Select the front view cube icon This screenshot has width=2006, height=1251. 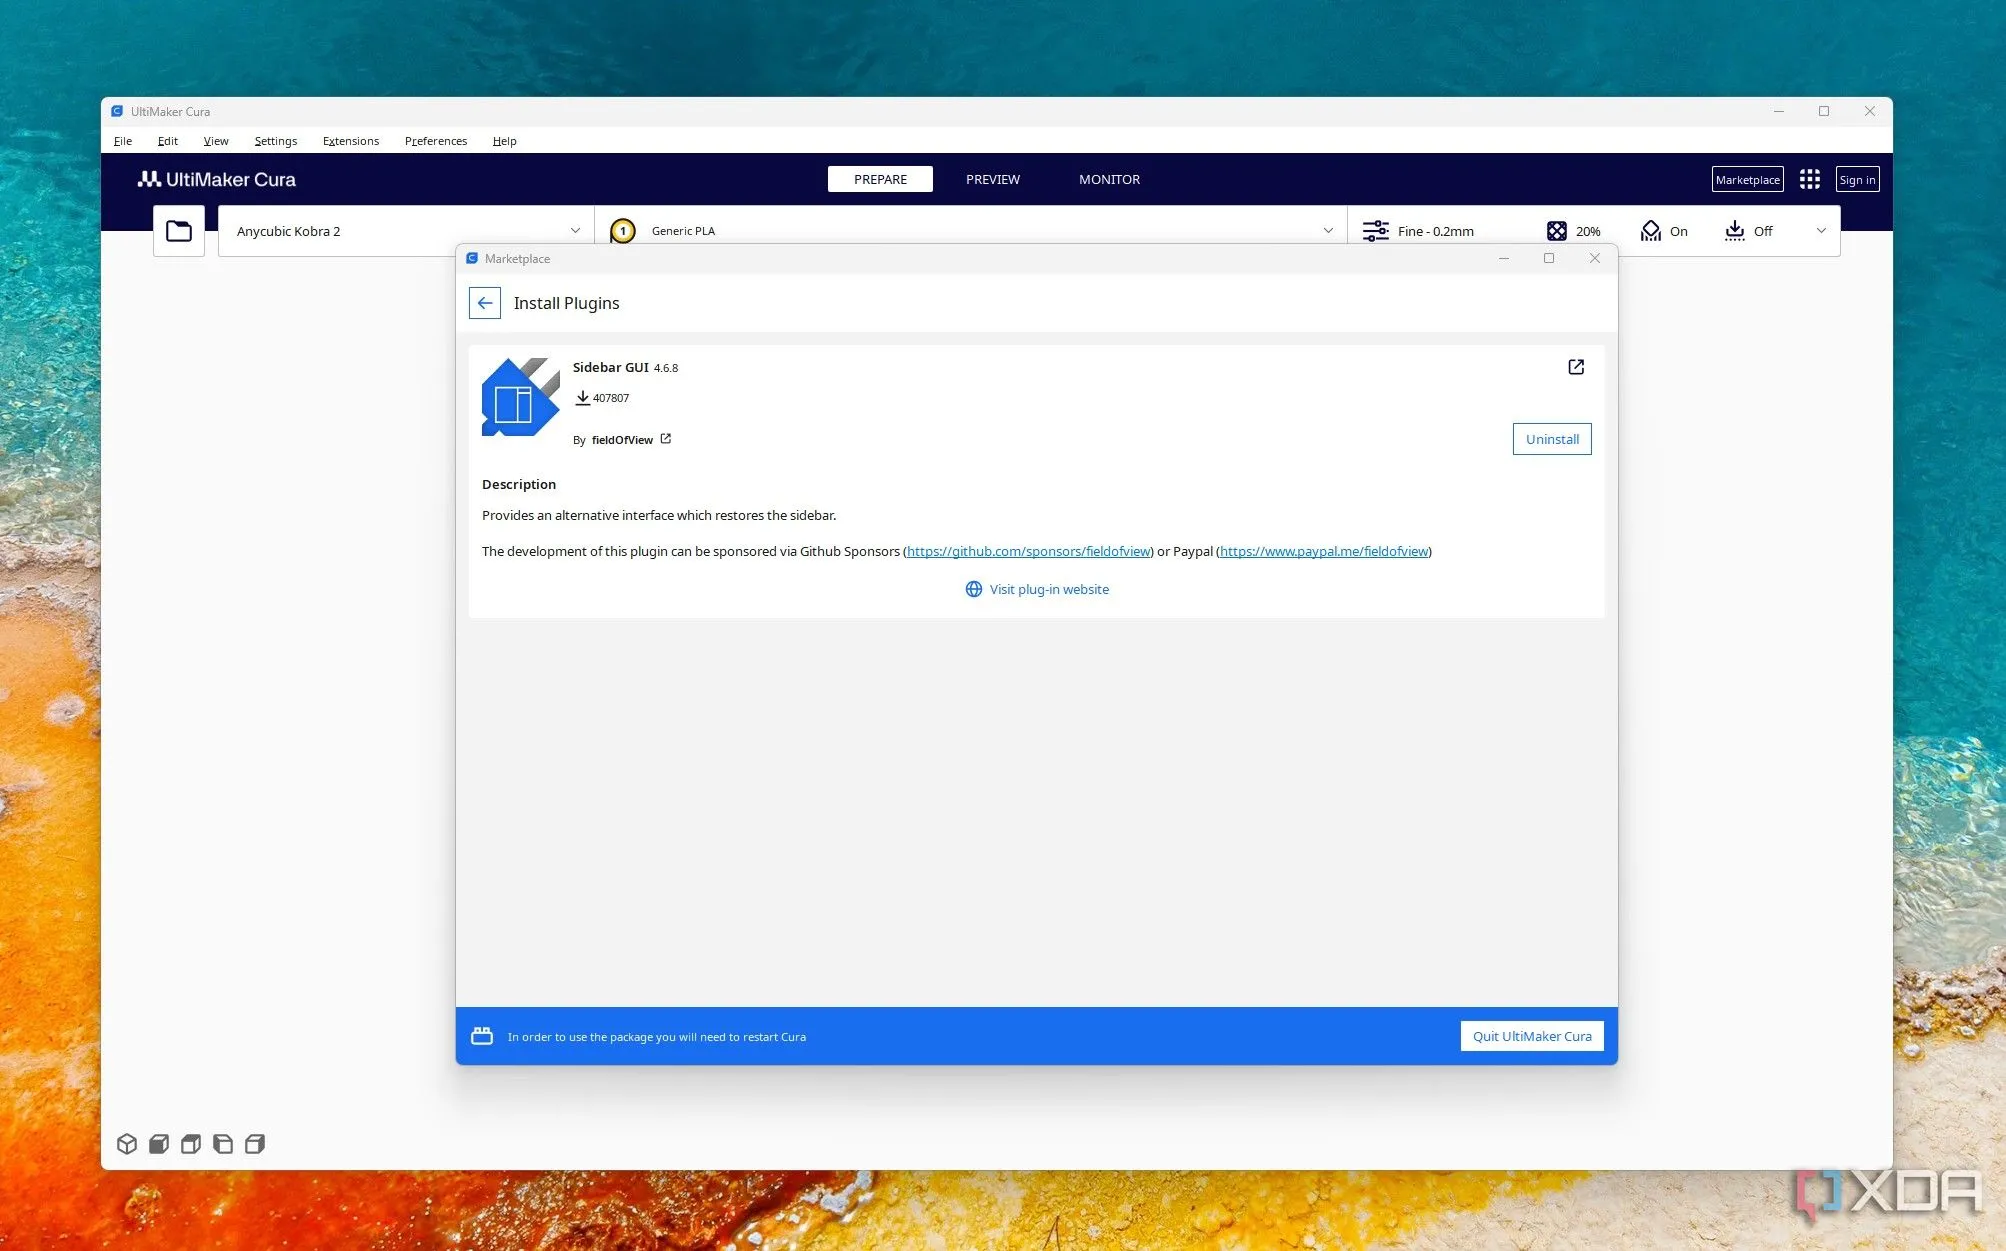point(159,1143)
